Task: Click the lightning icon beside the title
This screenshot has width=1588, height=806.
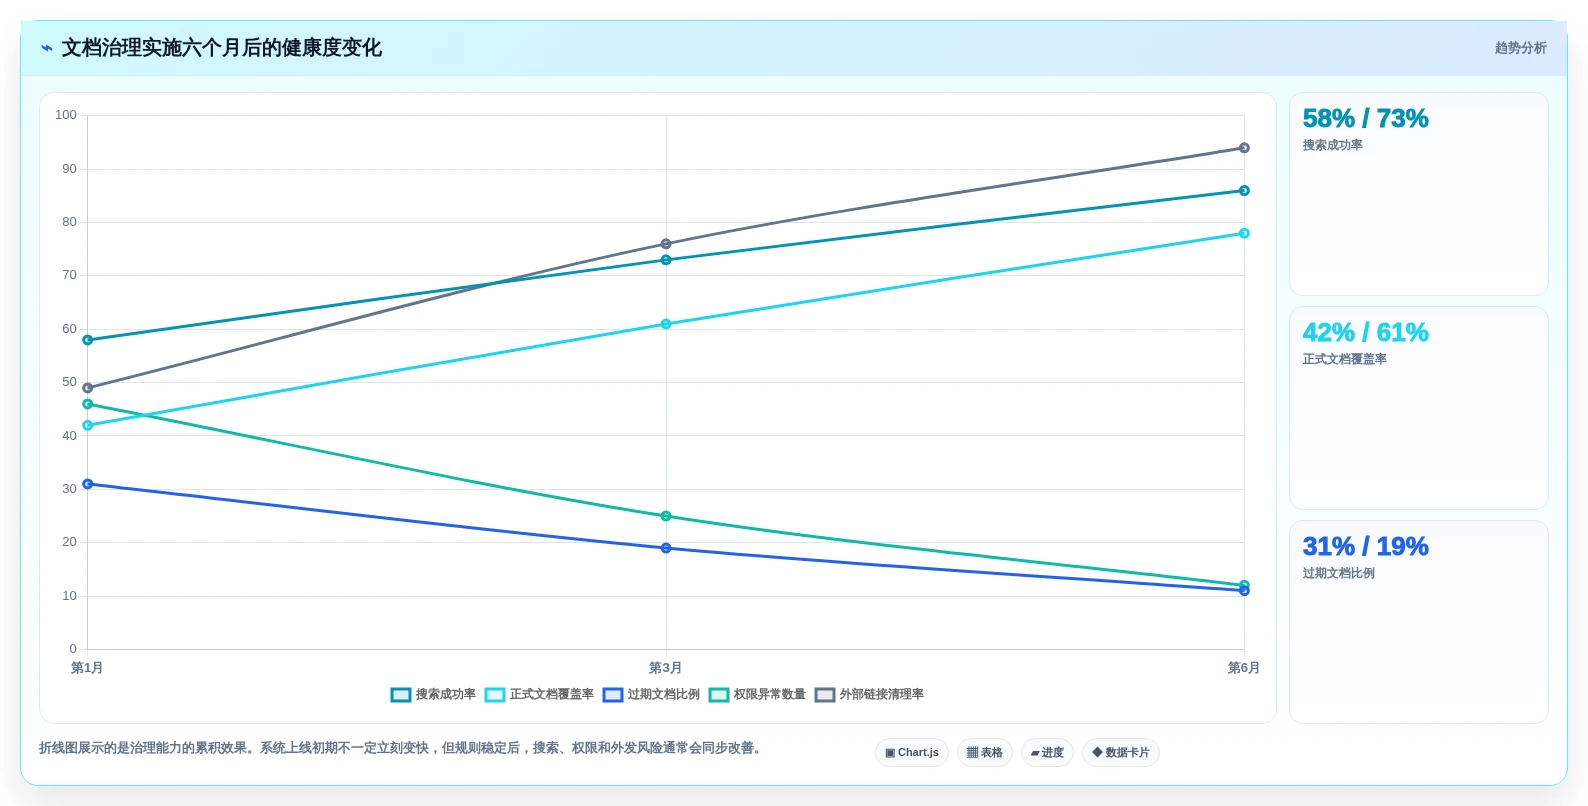Action: coord(47,48)
